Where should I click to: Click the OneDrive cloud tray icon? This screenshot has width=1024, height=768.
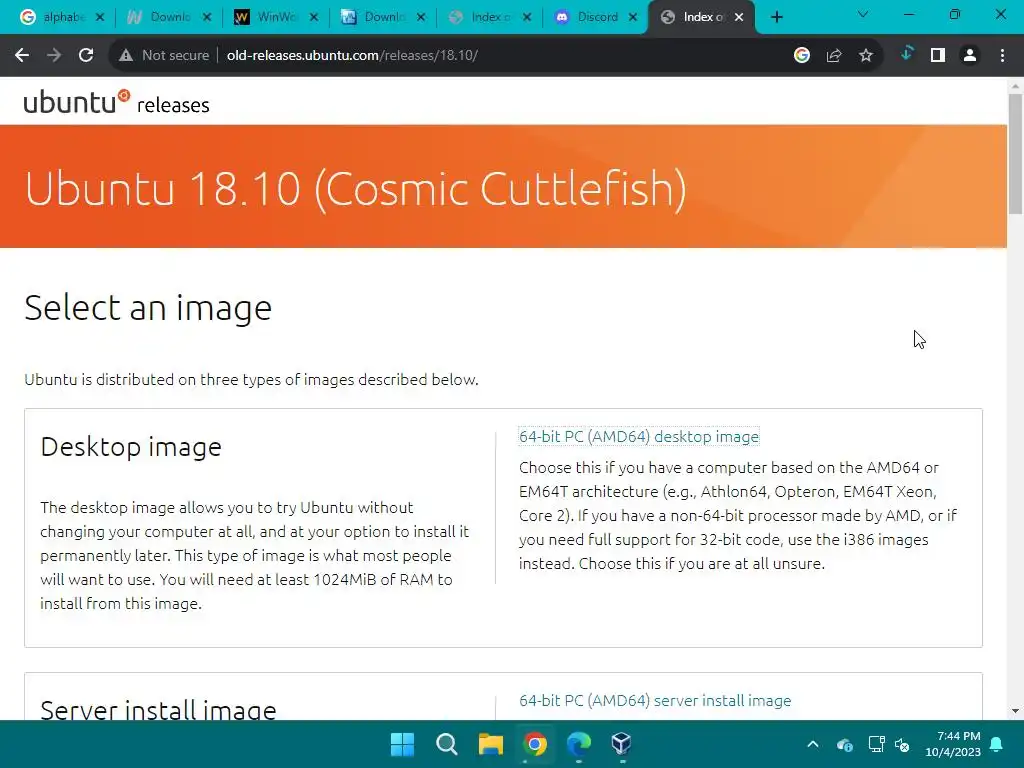tap(844, 744)
